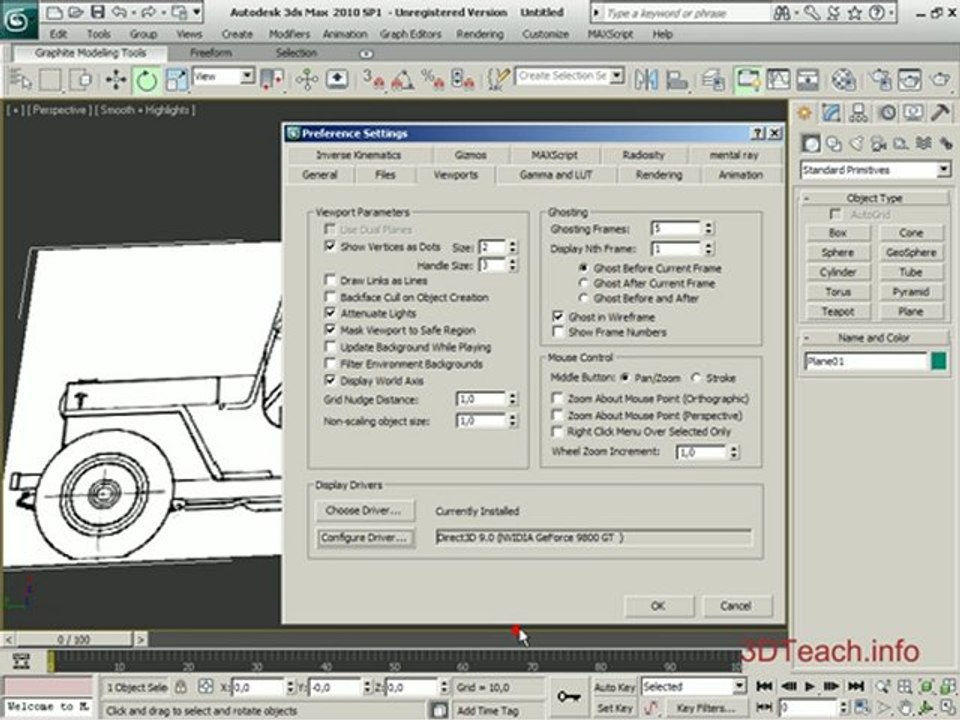Toggle the Set Key mode key icon

[x=569, y=697]
